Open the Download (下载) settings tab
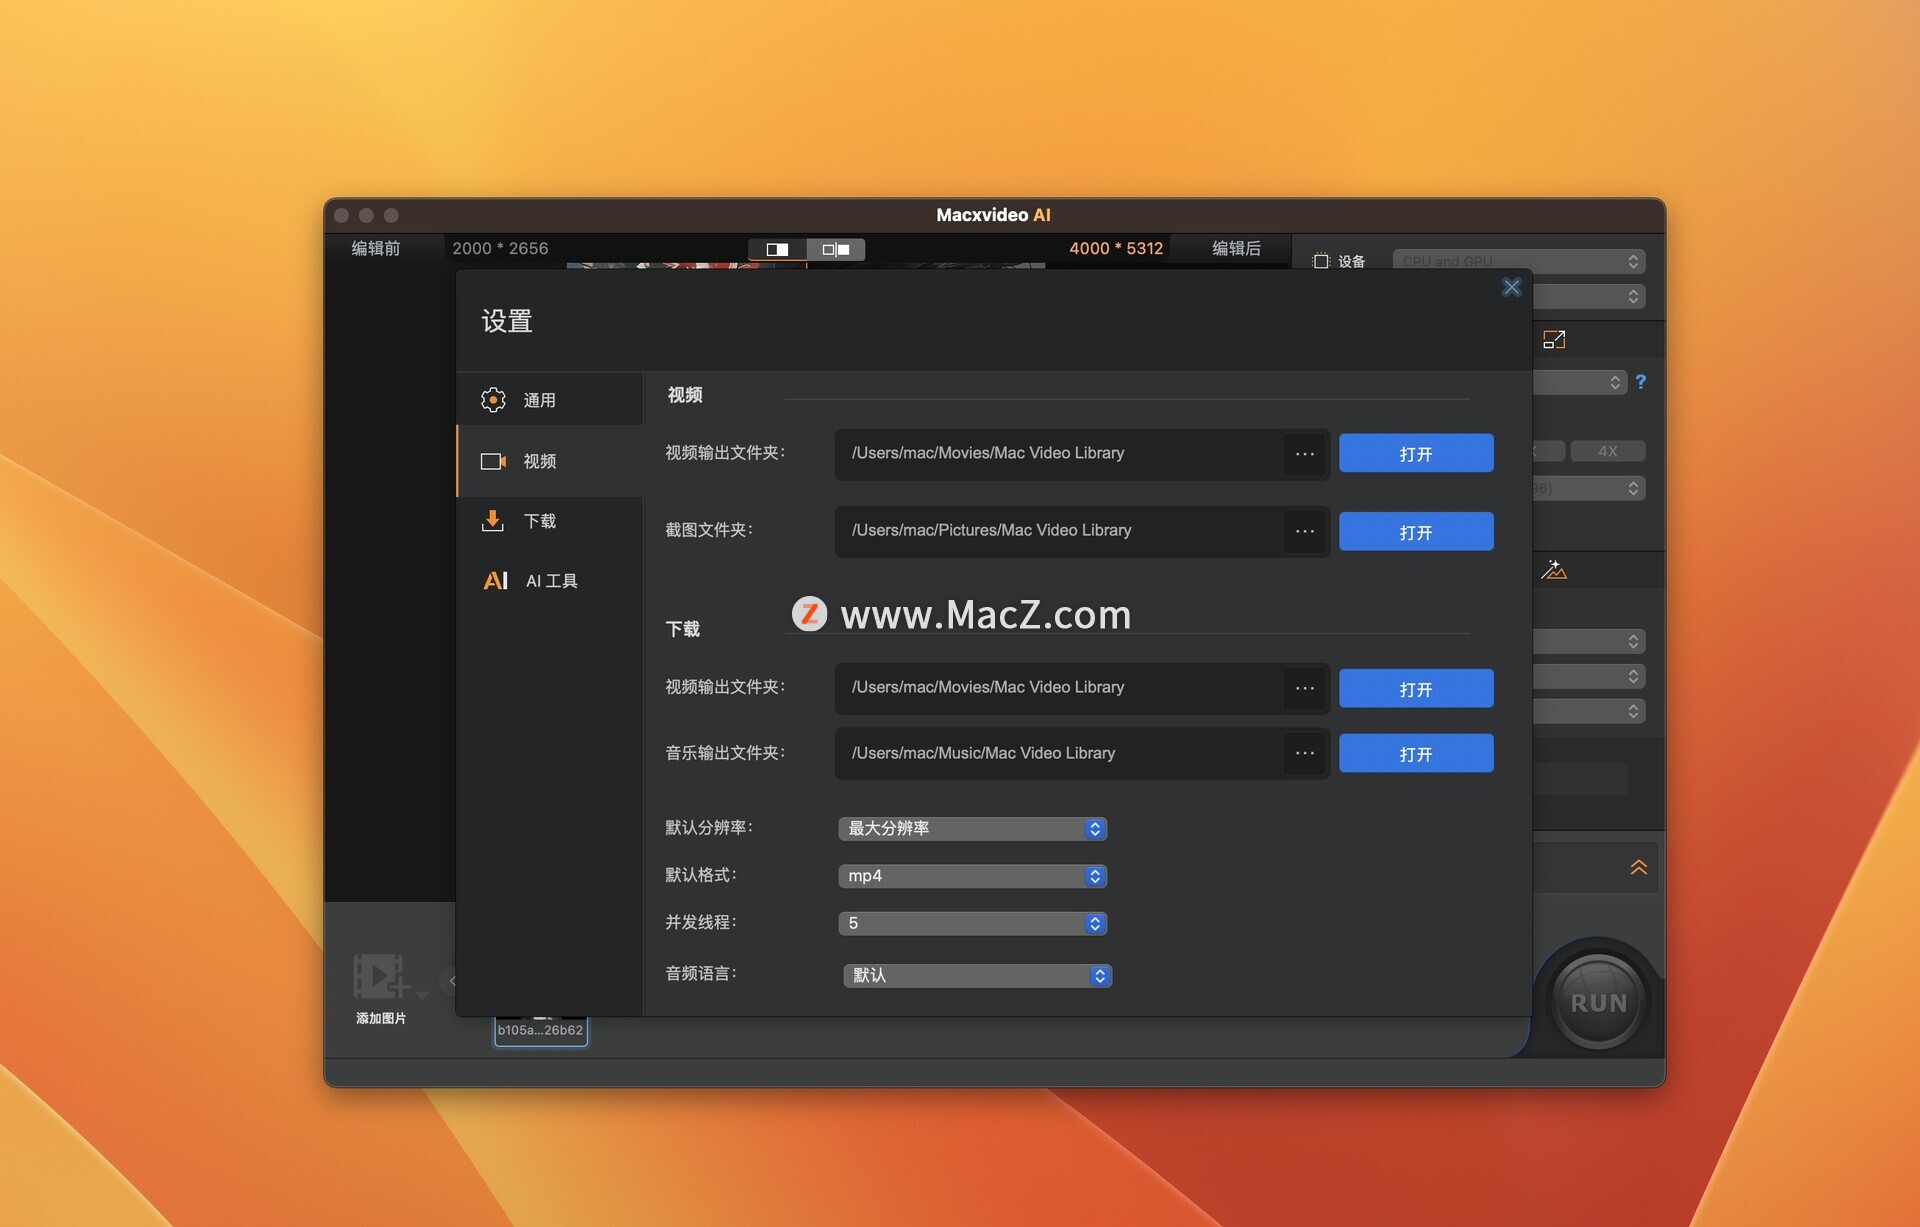Image resolution: width=1920 pixels, height=1227 pixels. tap(550, 521)
